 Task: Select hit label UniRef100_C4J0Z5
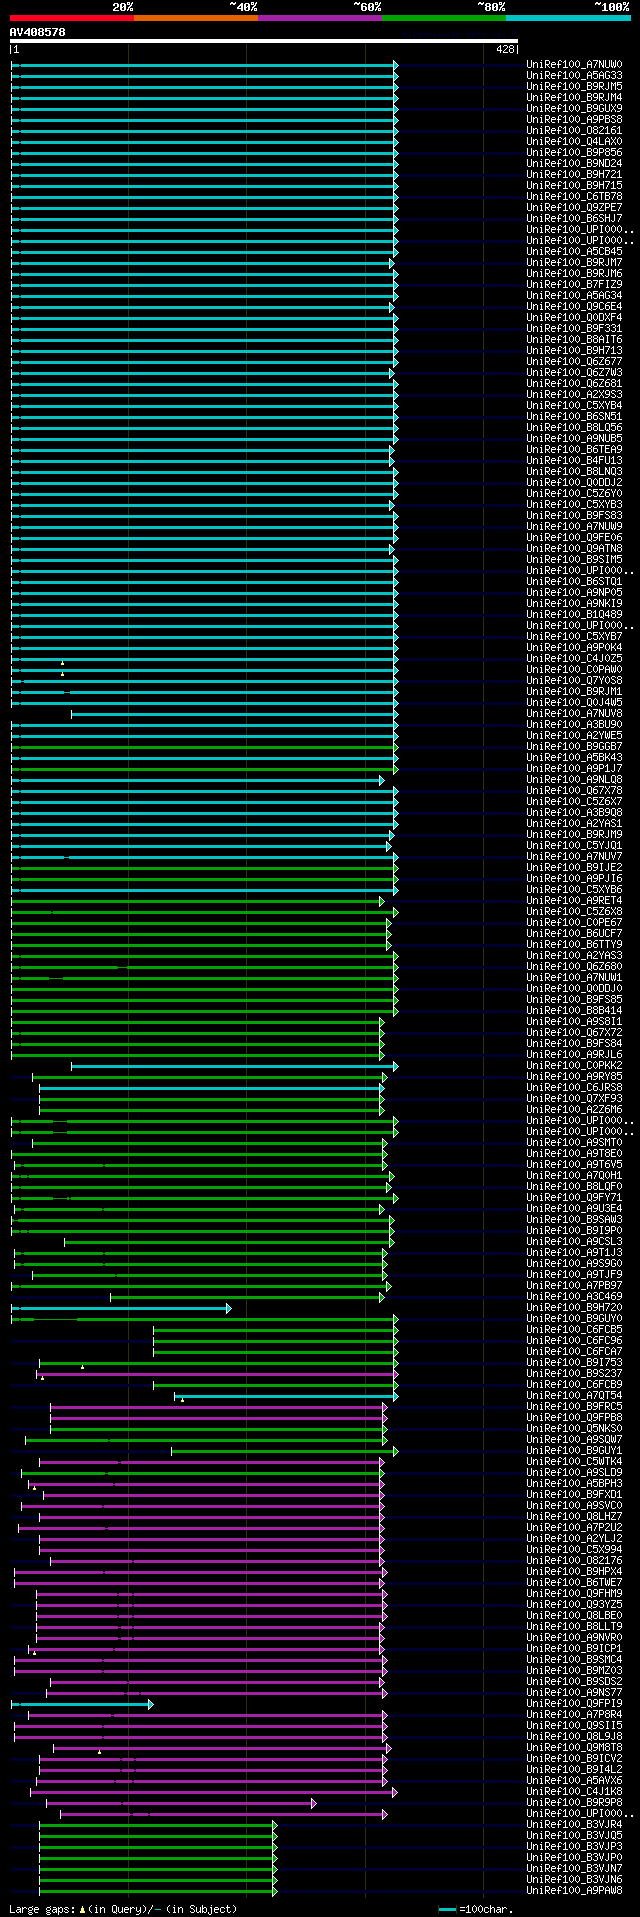click(x=574, y=658)
